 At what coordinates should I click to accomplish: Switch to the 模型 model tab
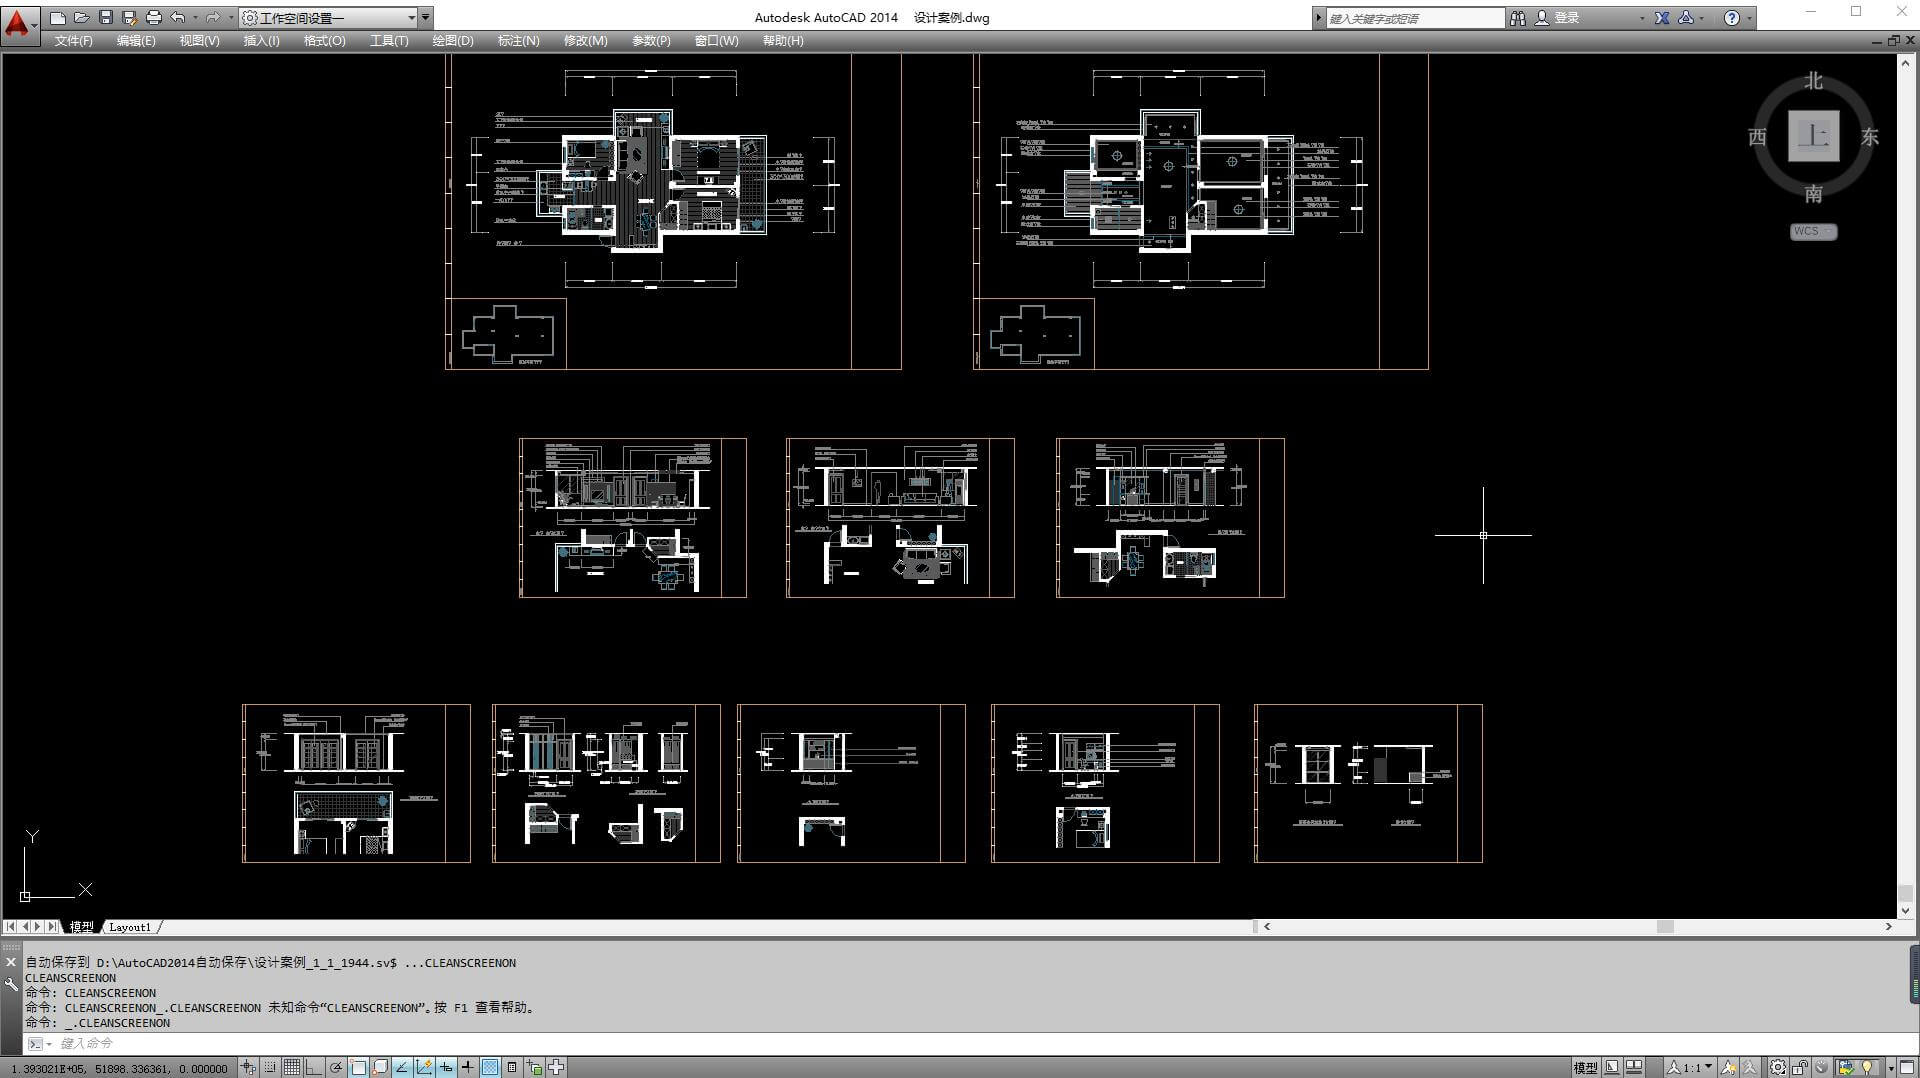point(81,927)
